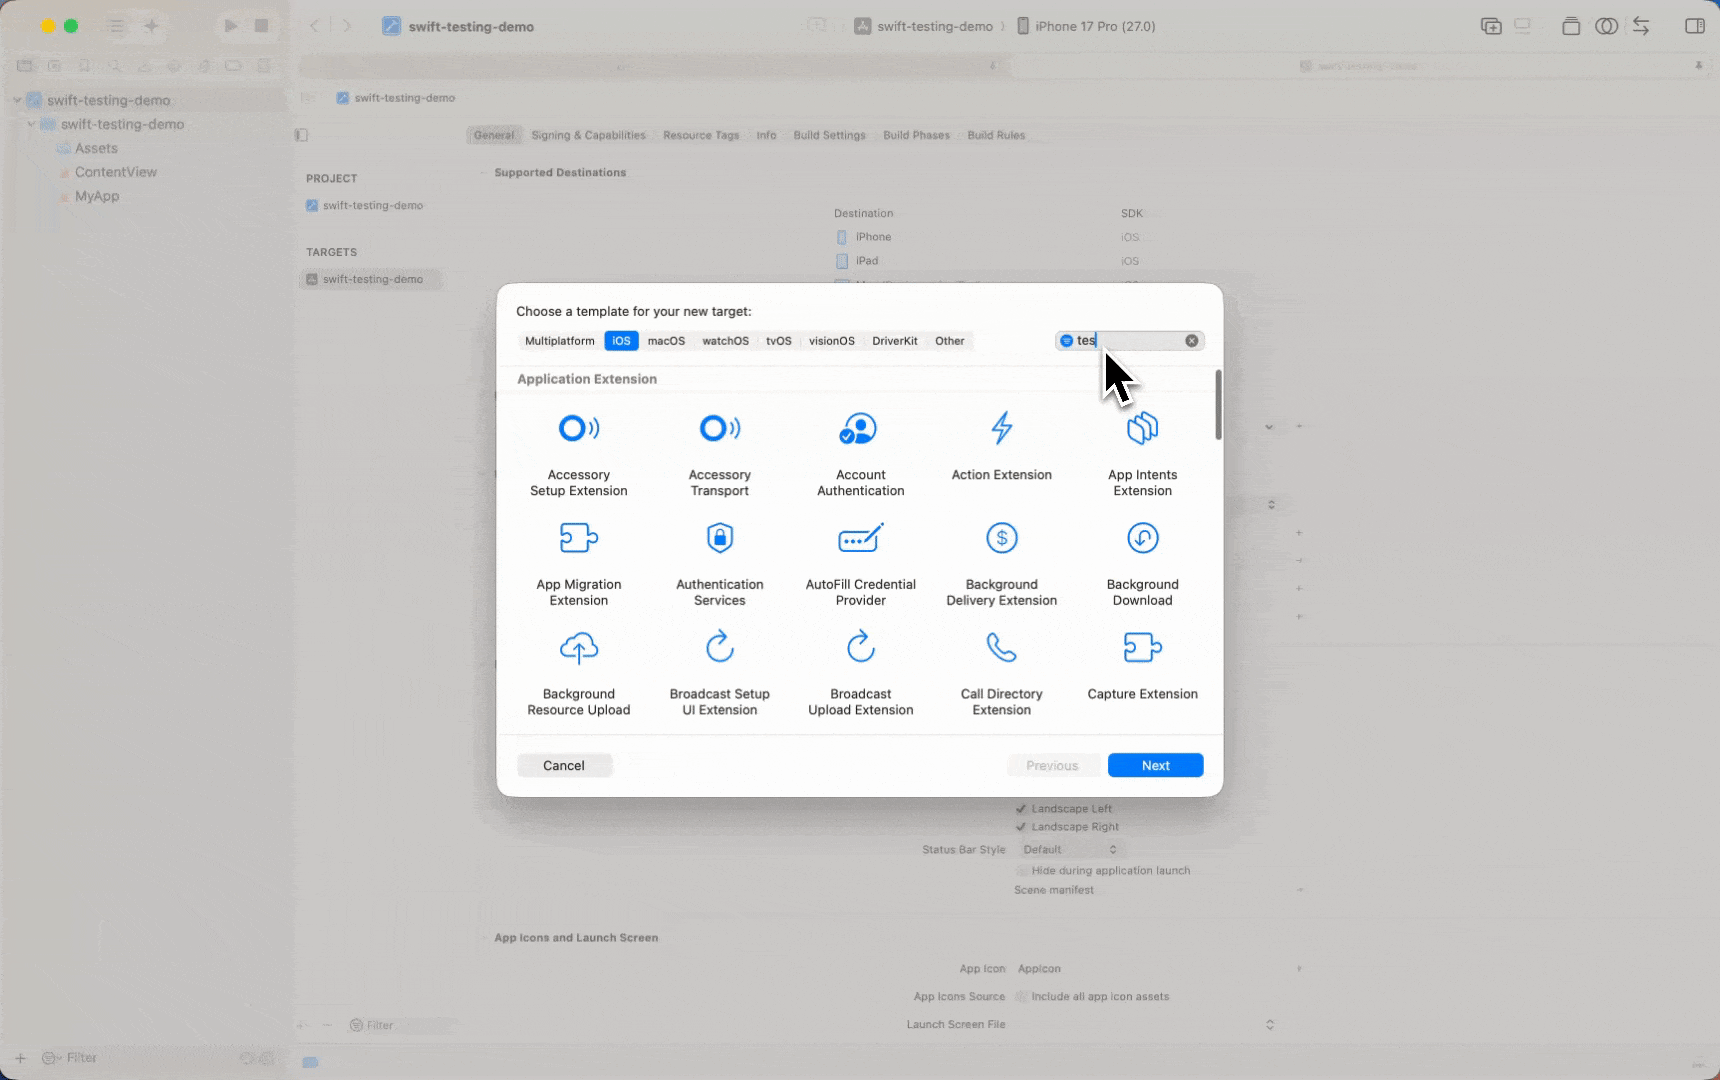This screenshot has height=1080, width=1720.
Task: Select the Background Delivery Extension template
Action: click(1001, 563)
